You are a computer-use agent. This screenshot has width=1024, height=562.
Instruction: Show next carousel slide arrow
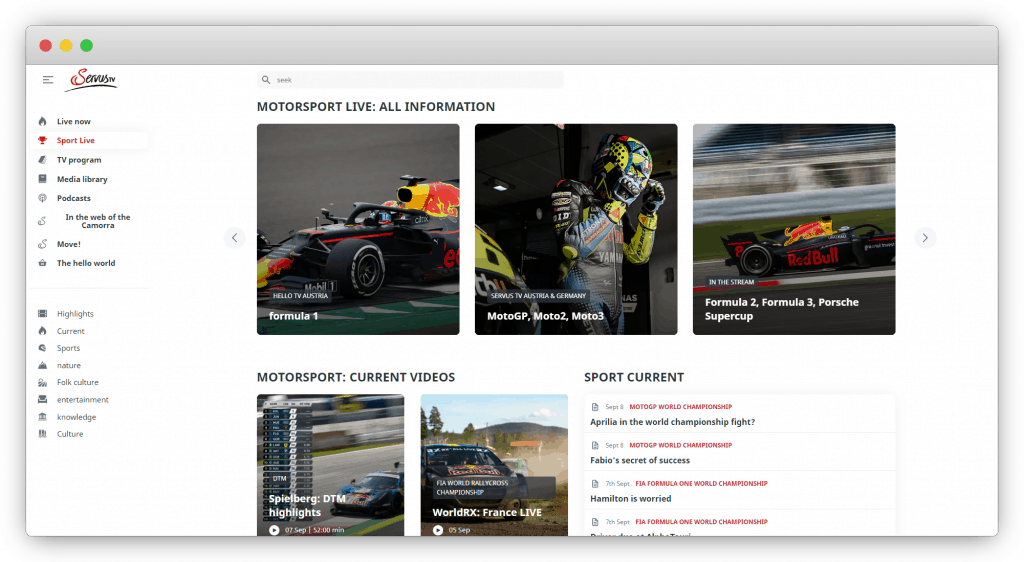[x=925, y=238]
